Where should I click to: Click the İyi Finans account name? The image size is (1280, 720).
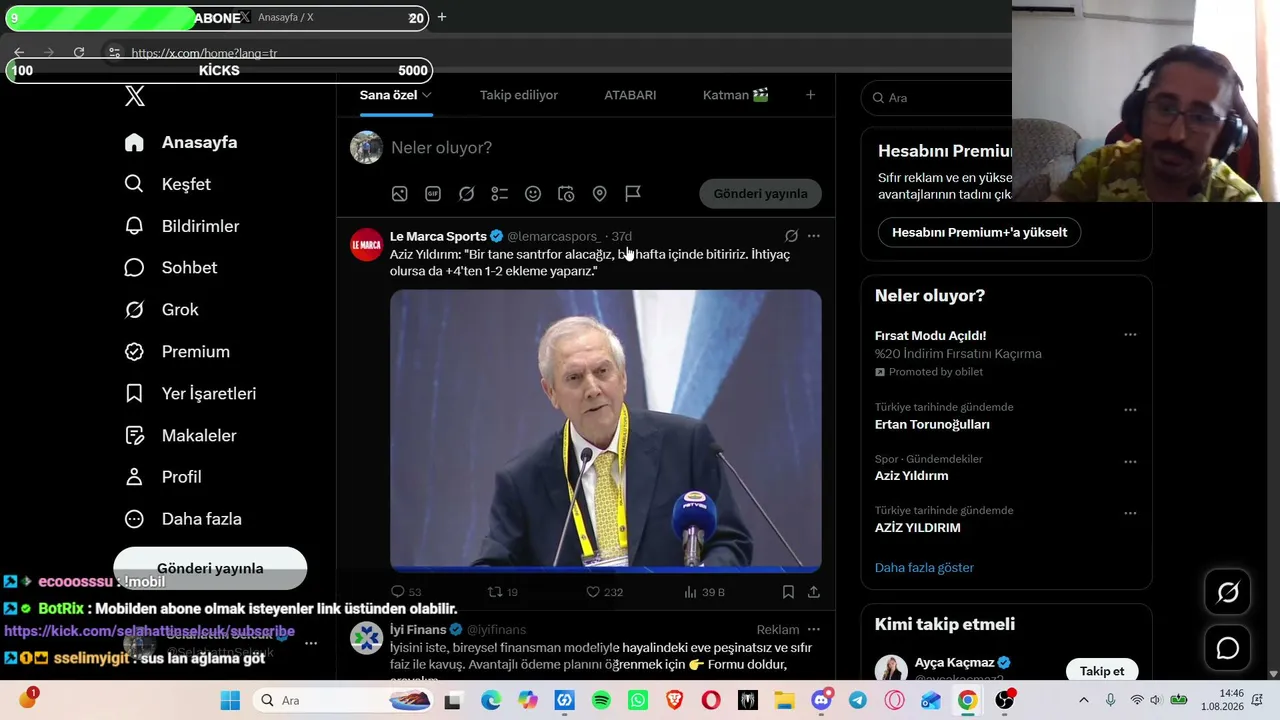(x=418, y=629)
